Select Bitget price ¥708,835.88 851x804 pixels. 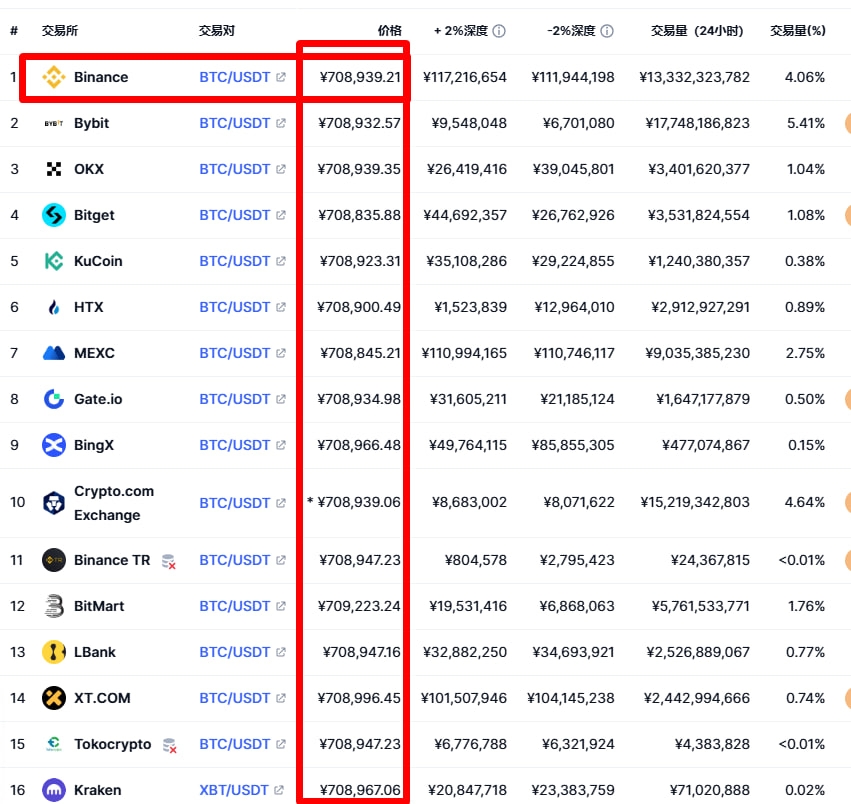(x=359, y=216)
